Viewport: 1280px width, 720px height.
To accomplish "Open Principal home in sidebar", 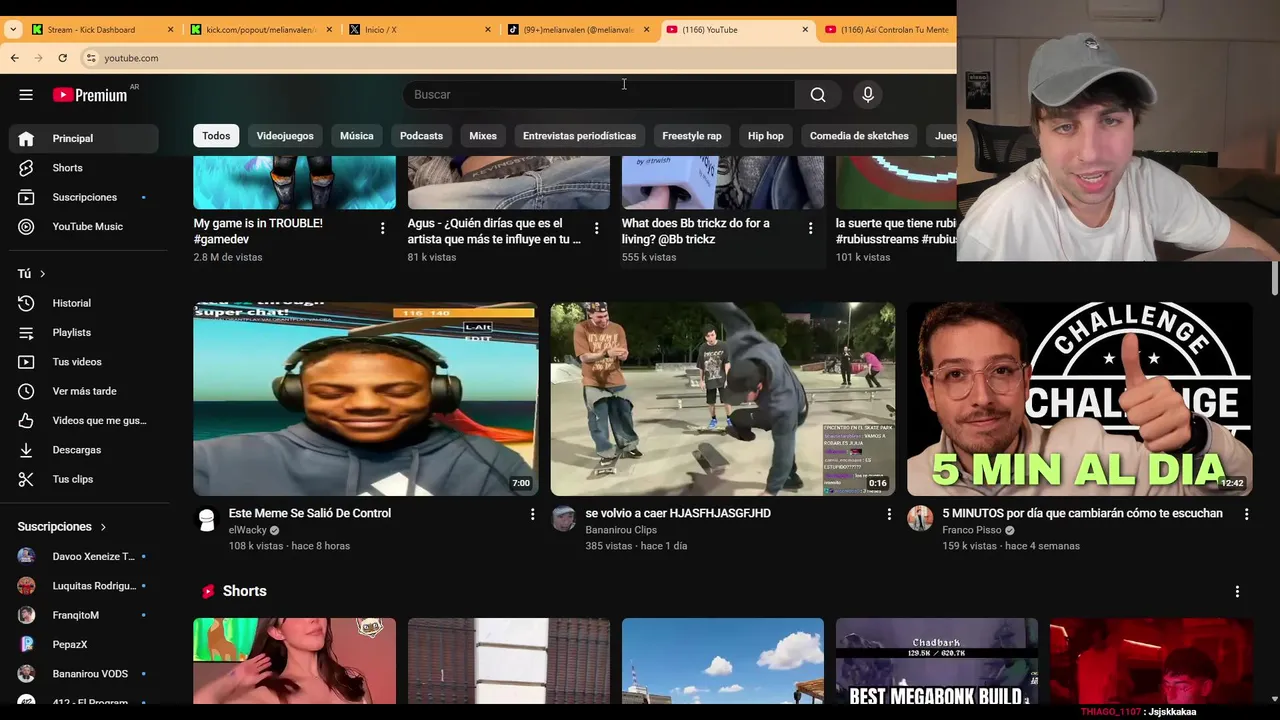I will point(84,138).
